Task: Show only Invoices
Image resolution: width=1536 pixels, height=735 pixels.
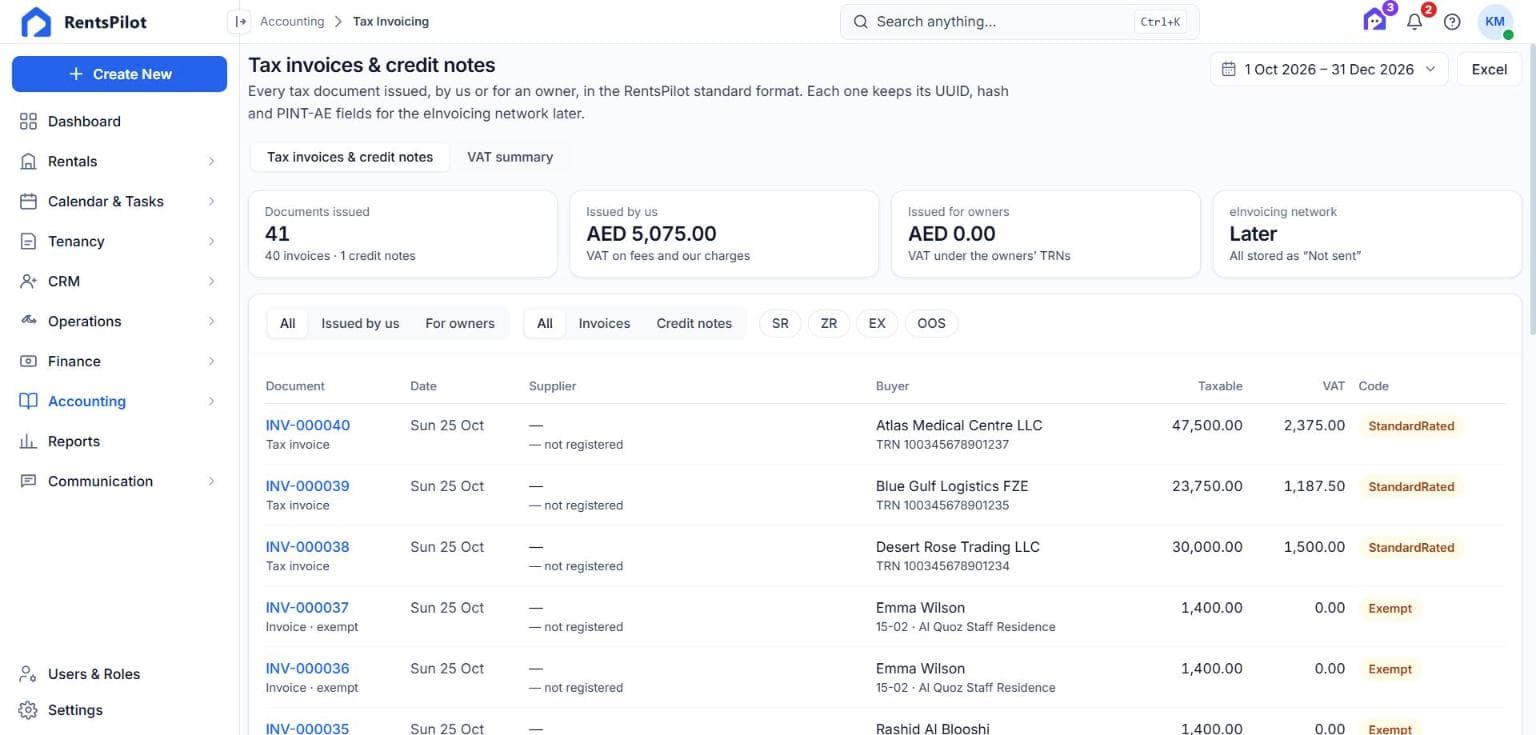Action: tap(604, 323)
